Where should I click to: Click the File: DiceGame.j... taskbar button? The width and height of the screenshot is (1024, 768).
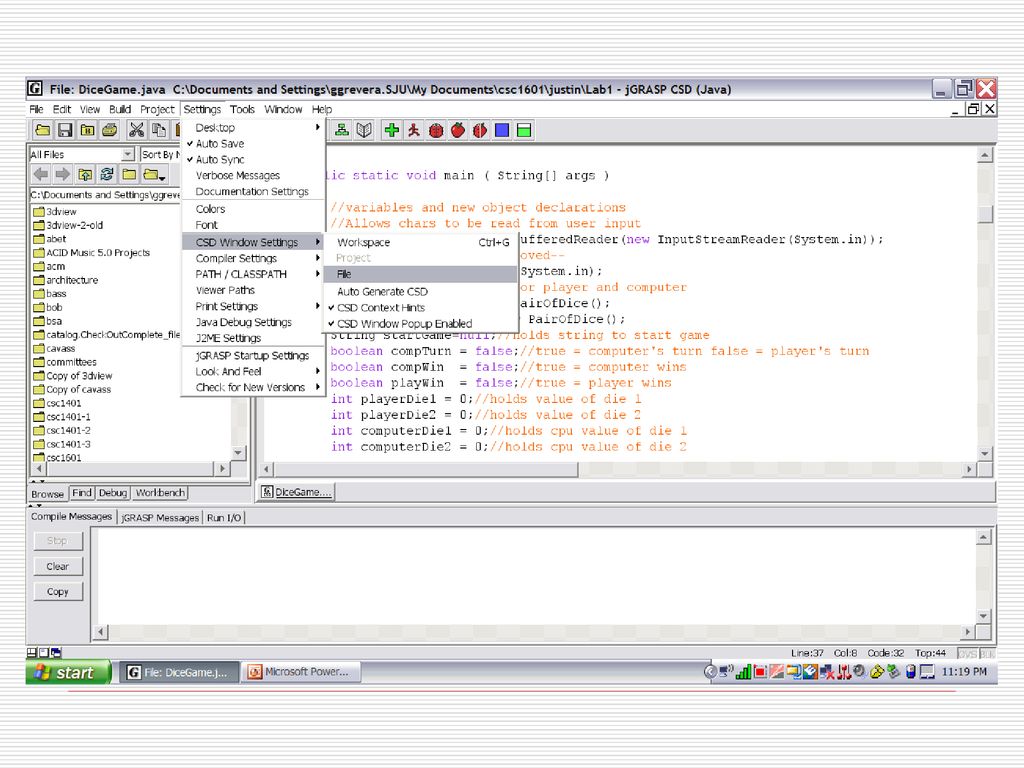[179, 672]
